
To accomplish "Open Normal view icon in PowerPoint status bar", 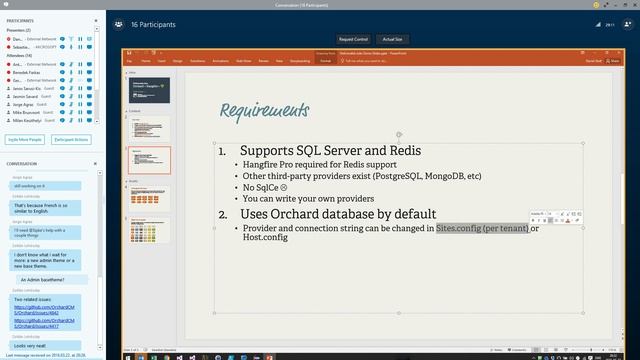I will point(536,350).
